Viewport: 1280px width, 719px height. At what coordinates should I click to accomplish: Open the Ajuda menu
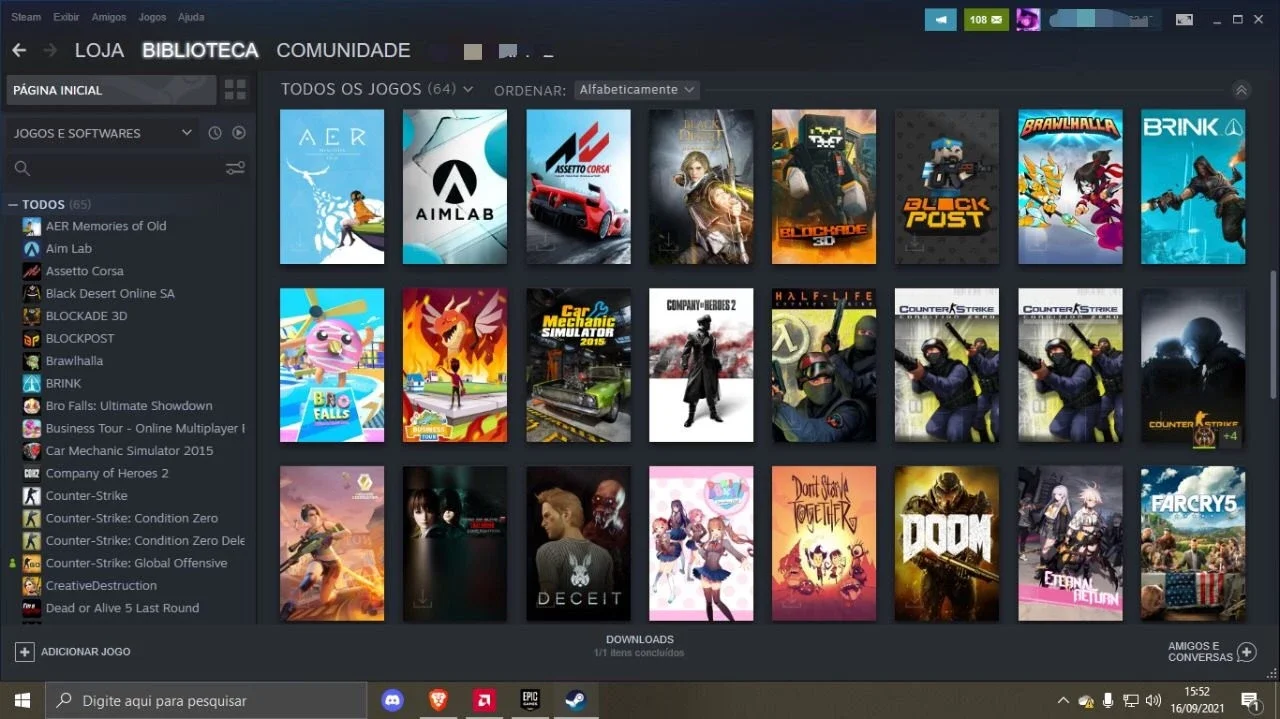pos(191,17)
